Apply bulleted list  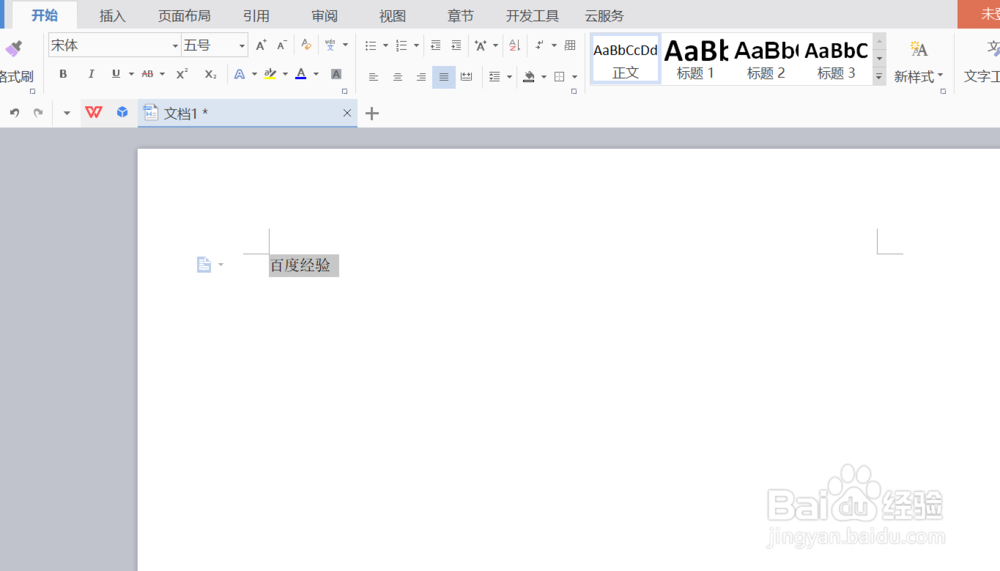point(371,45)
